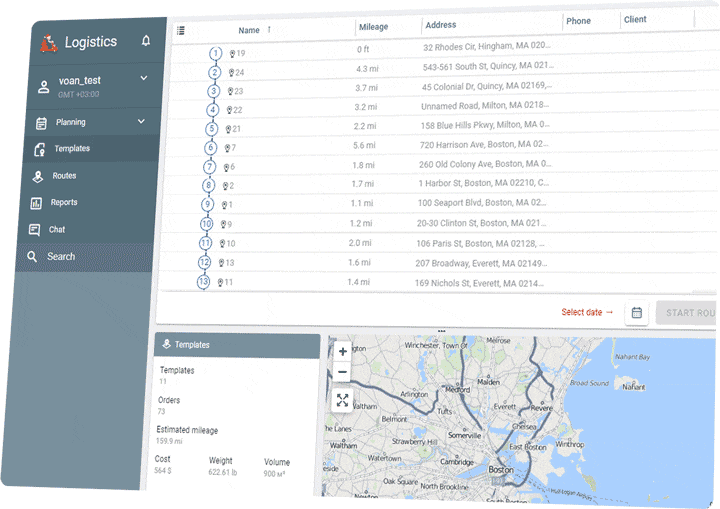This screenshot has height=509, width=720.
Task: Click the Planning calendar icon
Action: click(41, 123)
